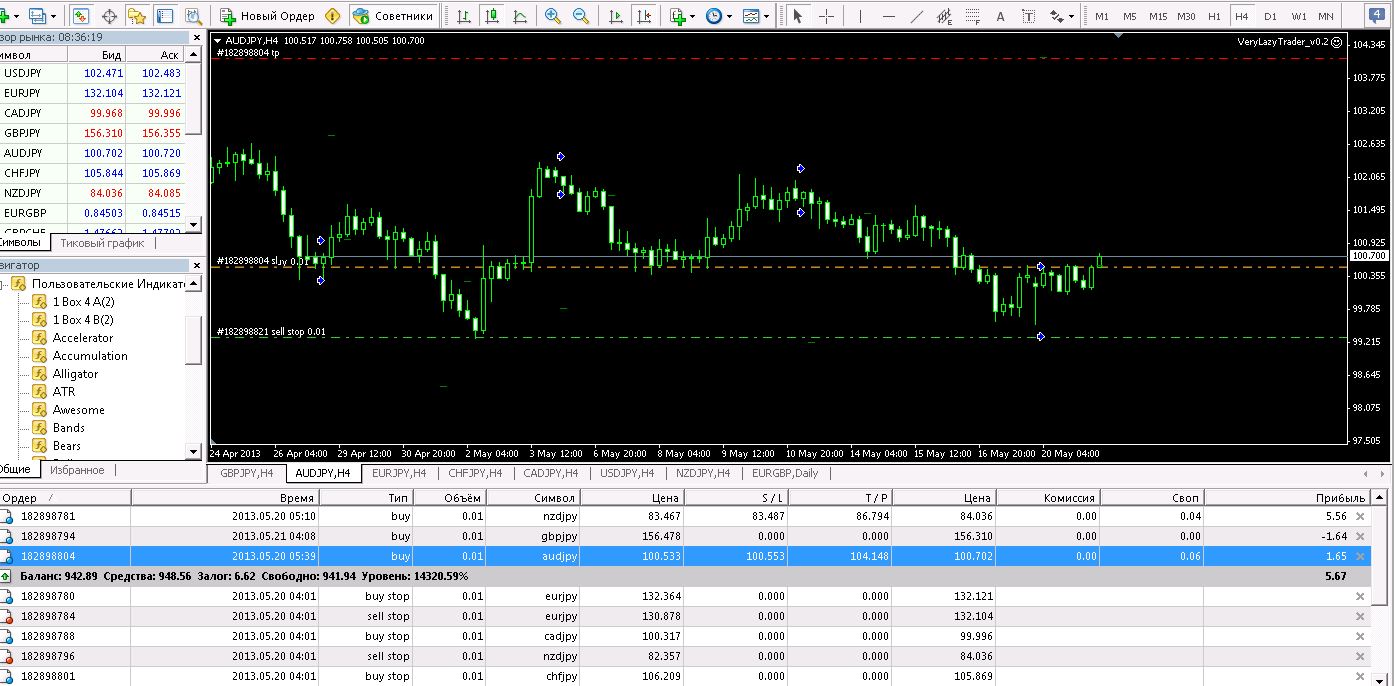
Task: Select the text label tool
Action: (1000, 16)
